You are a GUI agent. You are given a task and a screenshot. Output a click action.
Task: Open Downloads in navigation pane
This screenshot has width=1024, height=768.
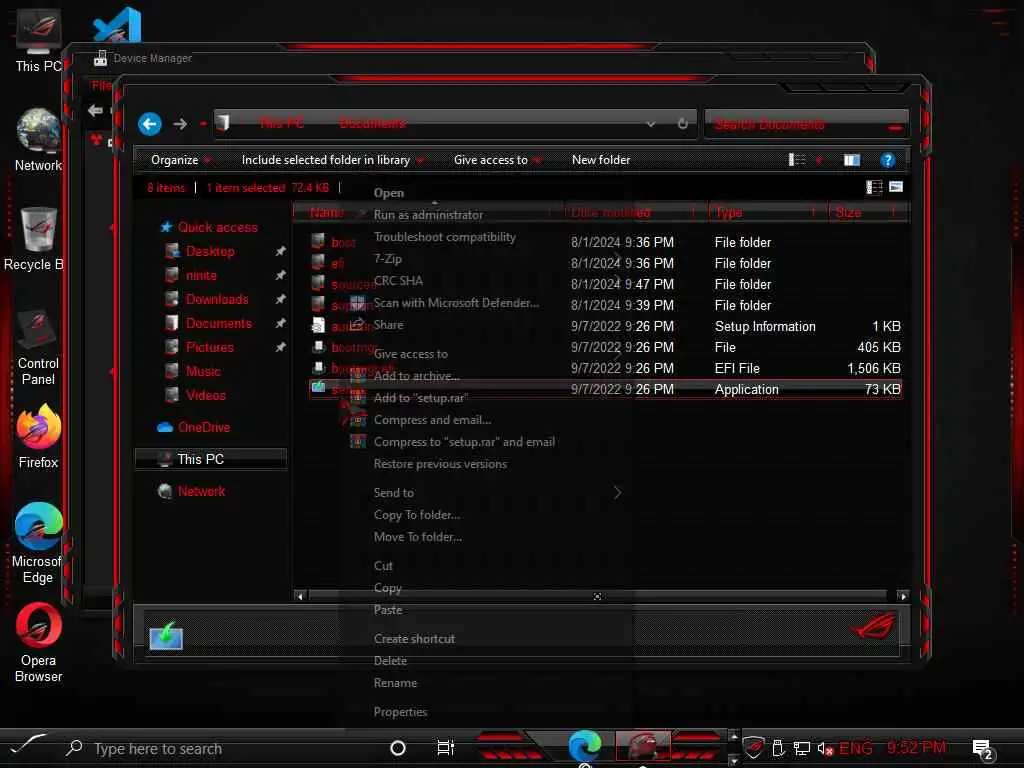[x=217, y=299]
